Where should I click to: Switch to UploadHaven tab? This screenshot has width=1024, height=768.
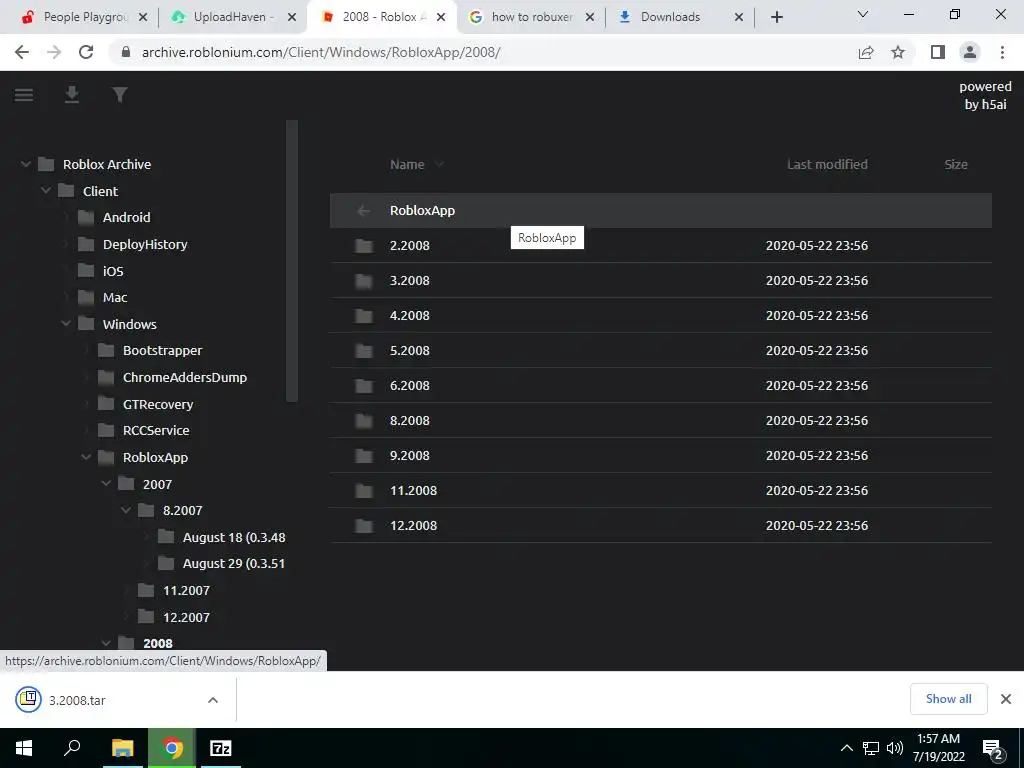(x=233, y=17)
